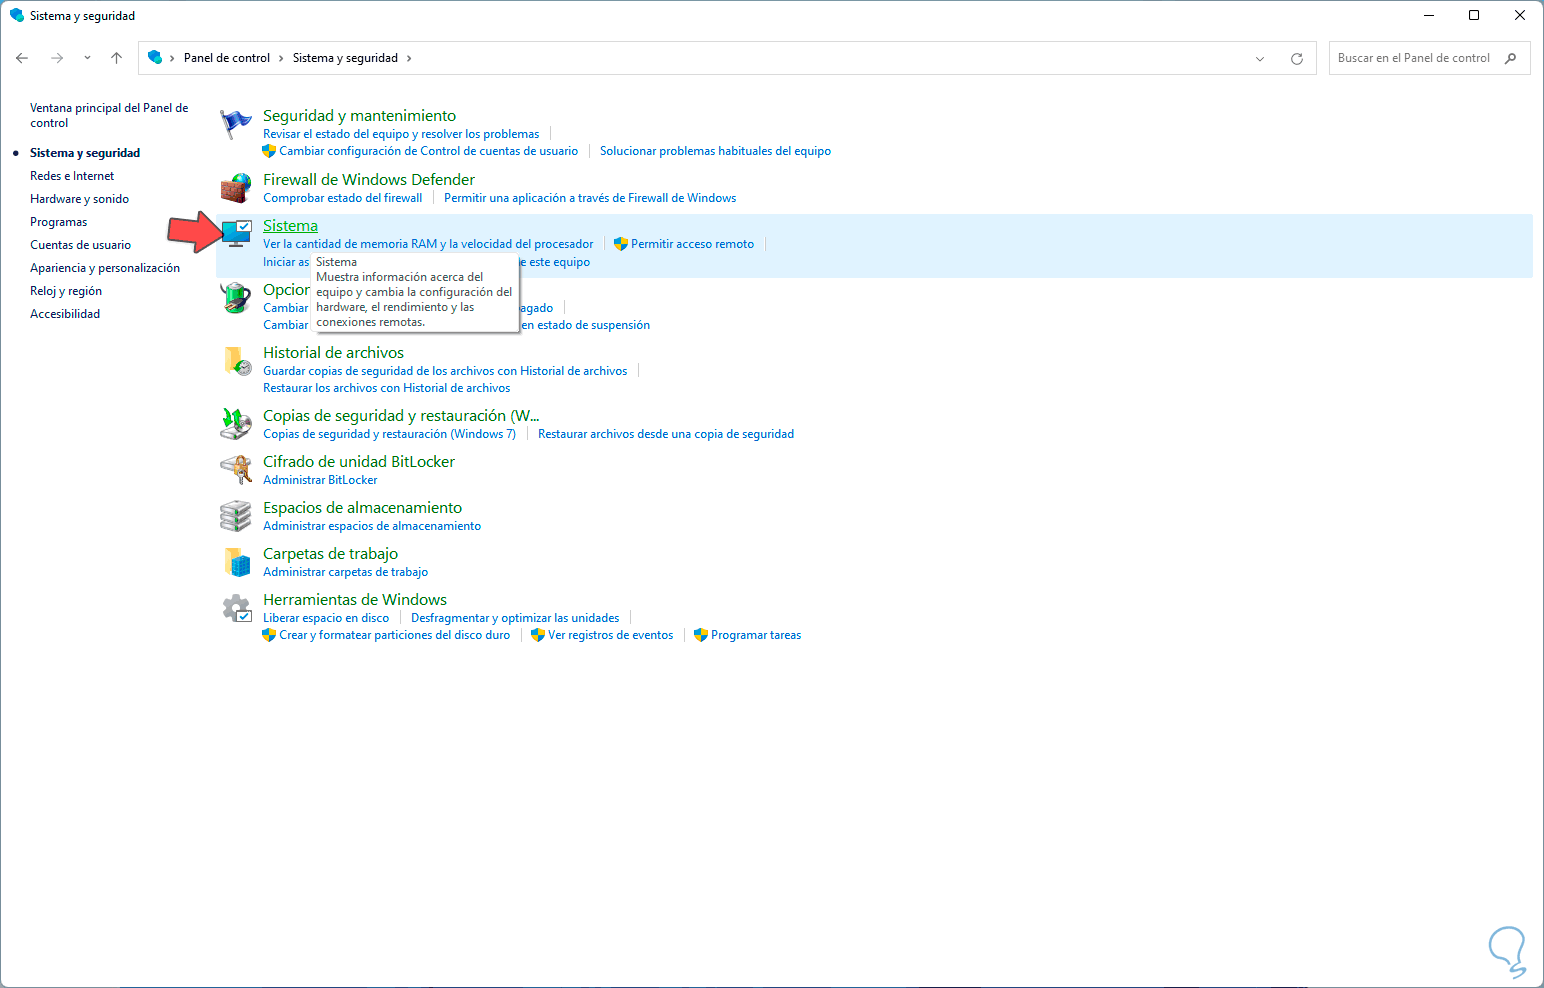Go forward with the forward arrow
This screenshot has height=988, width=1544.
[57, 58]
